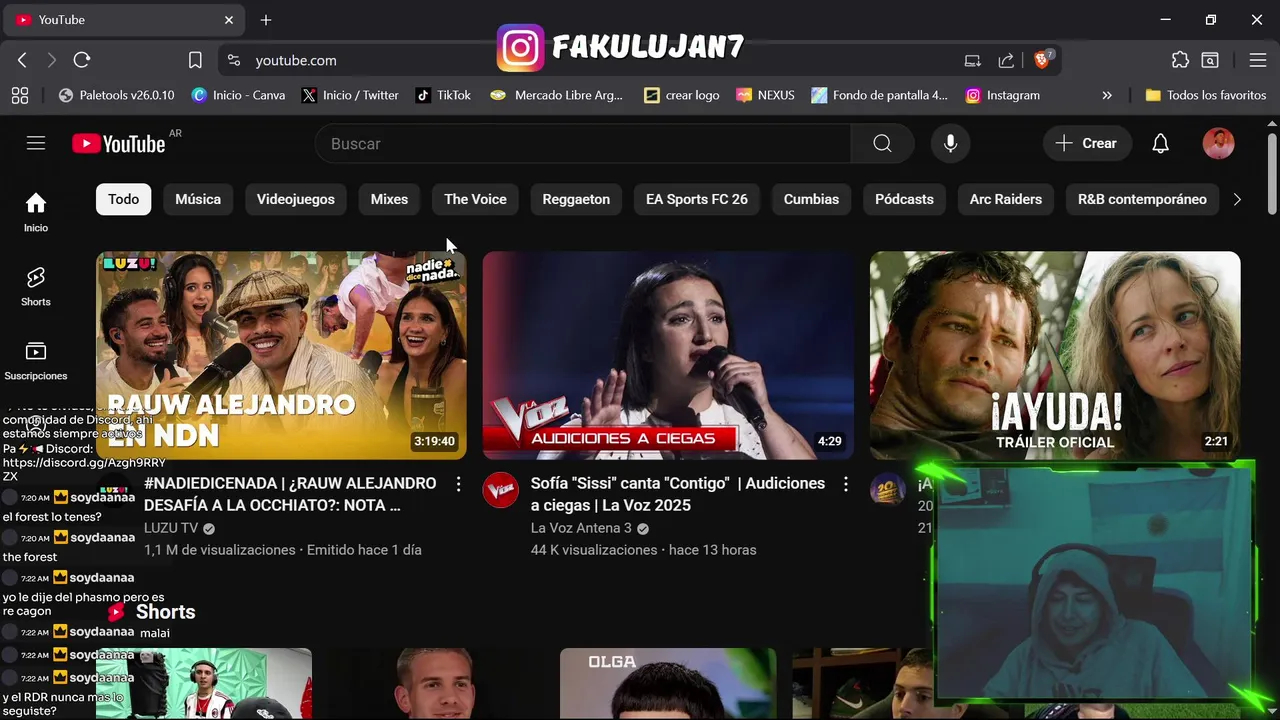Select the Pódcasts filter chip
This screenshot has width=1280, height=720.
tap(904, 199)
